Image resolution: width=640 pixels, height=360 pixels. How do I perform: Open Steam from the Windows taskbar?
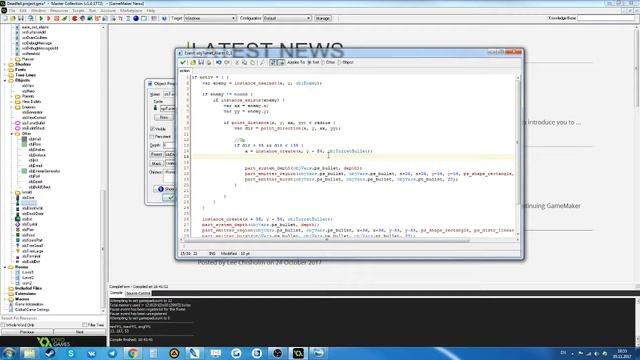coord(50,353)
